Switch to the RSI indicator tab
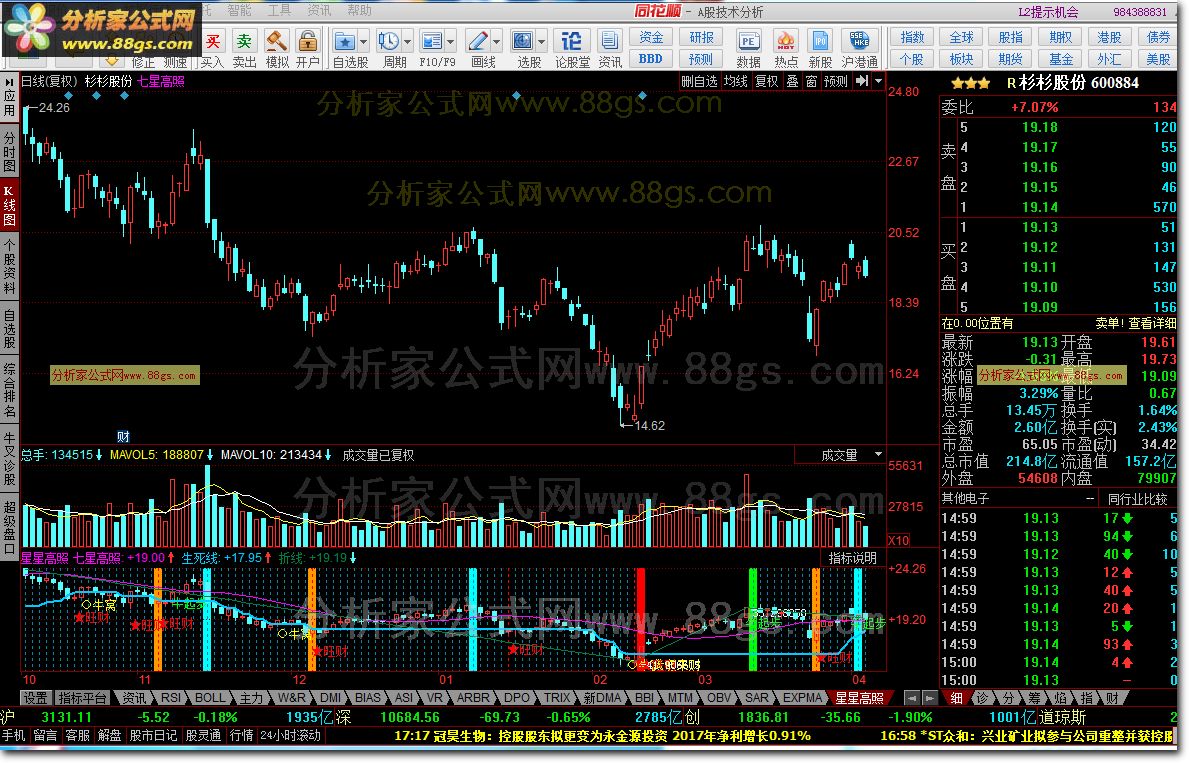Viewport: 1190px width, 763px height. [171, 698]
